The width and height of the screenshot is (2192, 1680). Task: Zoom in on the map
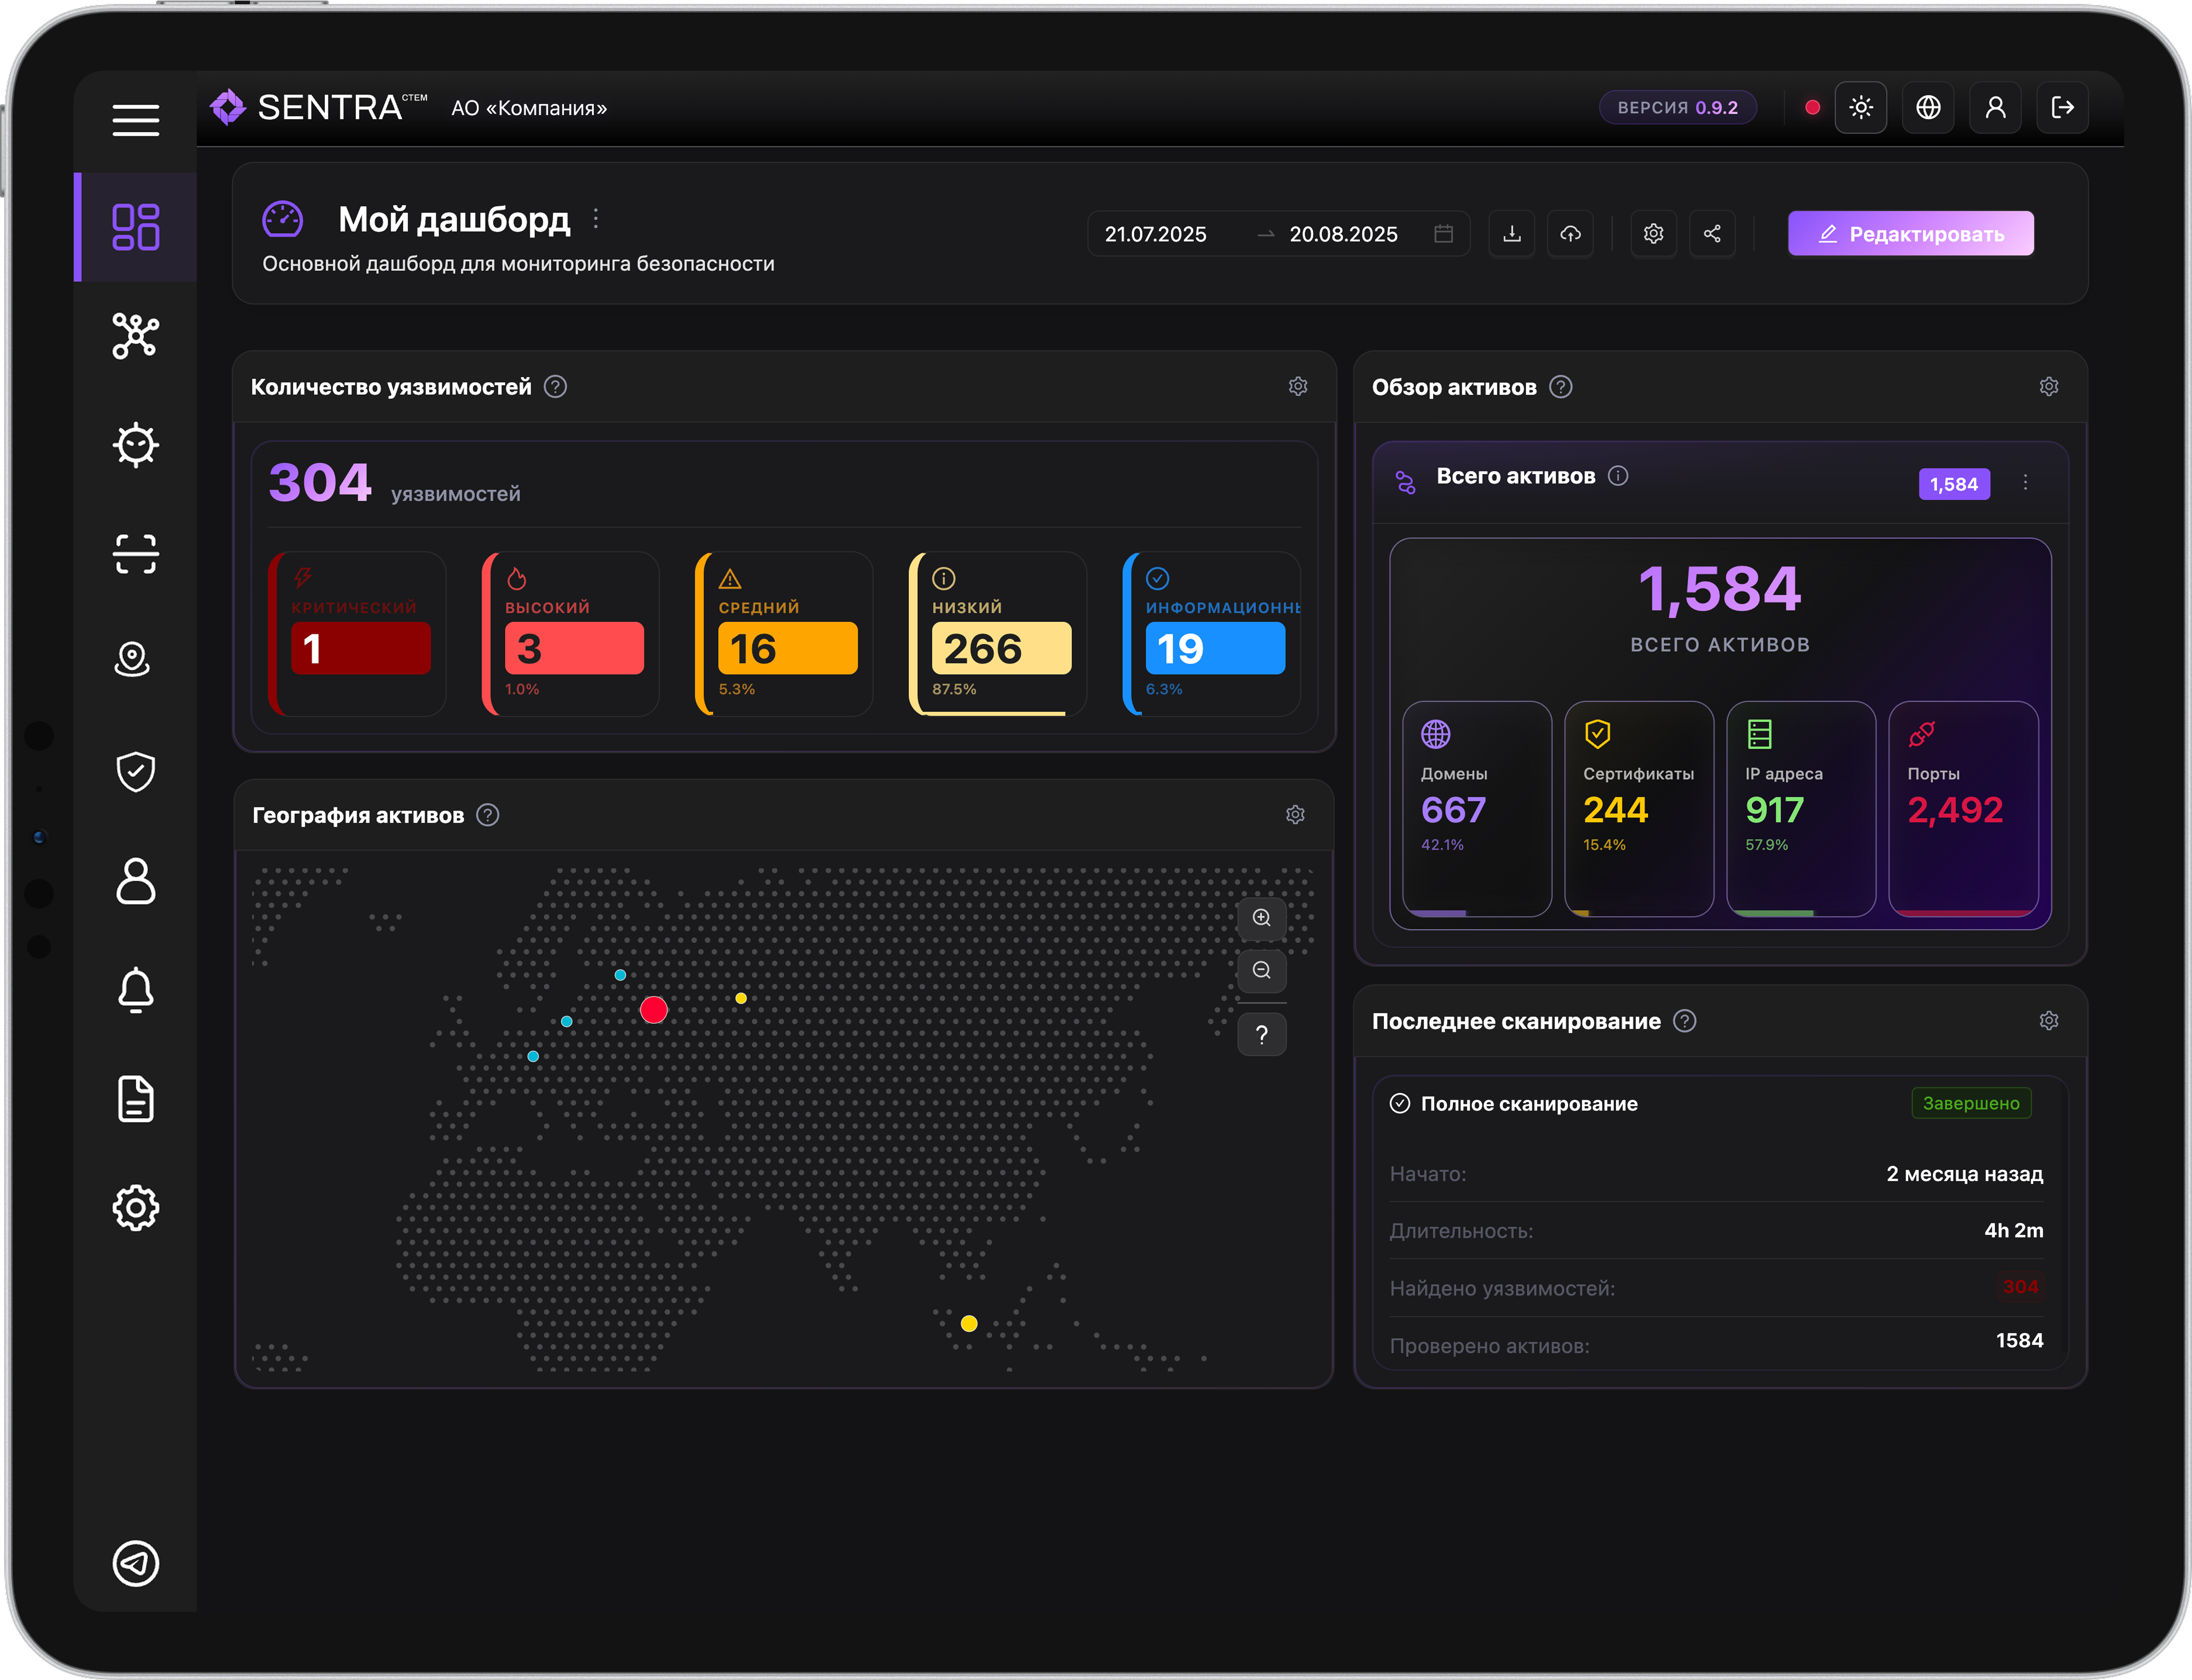[x=1262, y=918]
